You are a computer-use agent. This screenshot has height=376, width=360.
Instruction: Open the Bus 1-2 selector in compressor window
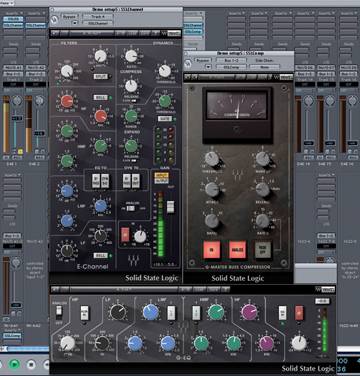230,60
